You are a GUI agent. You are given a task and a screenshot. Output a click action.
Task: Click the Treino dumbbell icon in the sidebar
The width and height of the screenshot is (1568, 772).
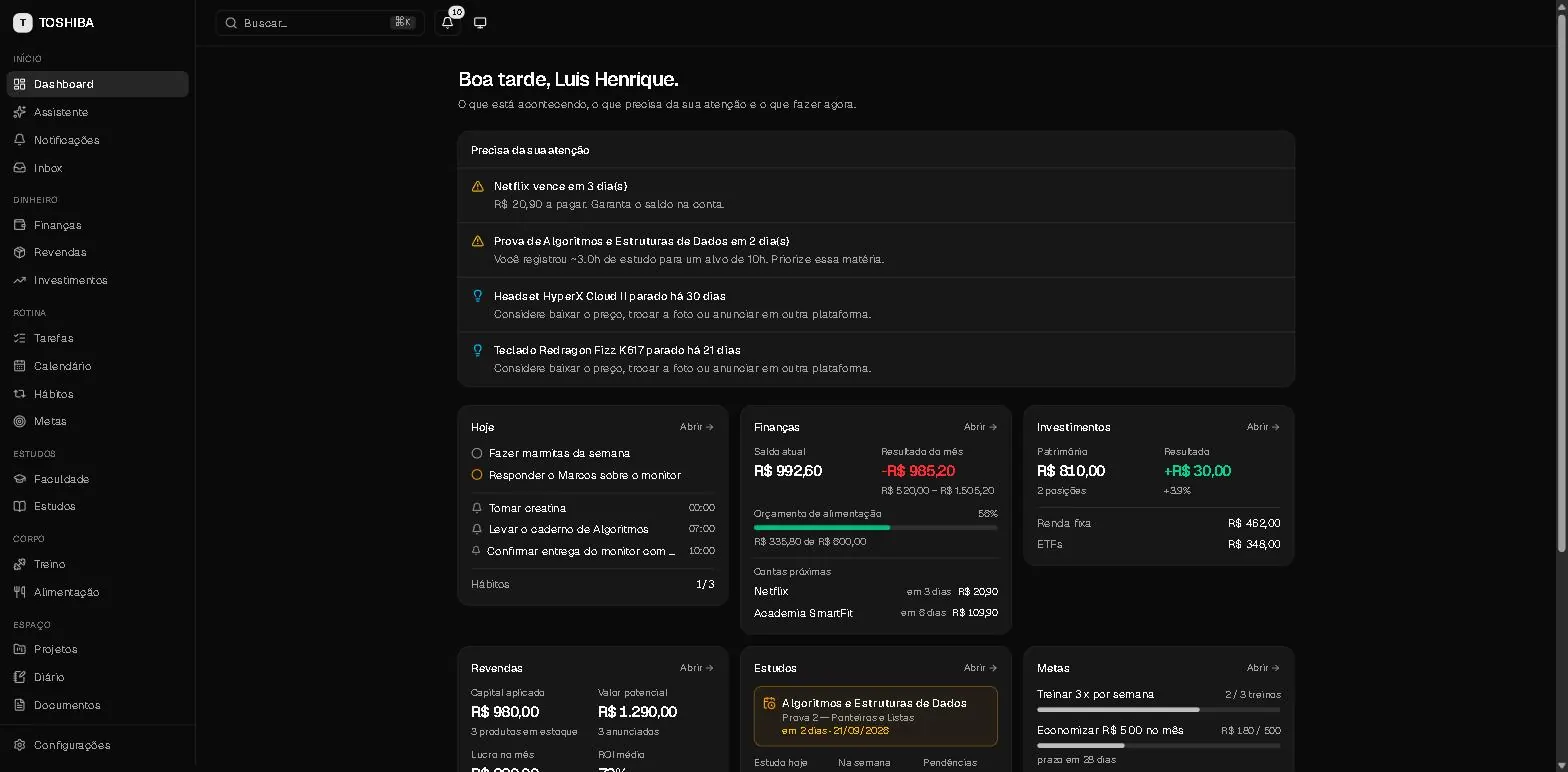[x=20, y=564]
